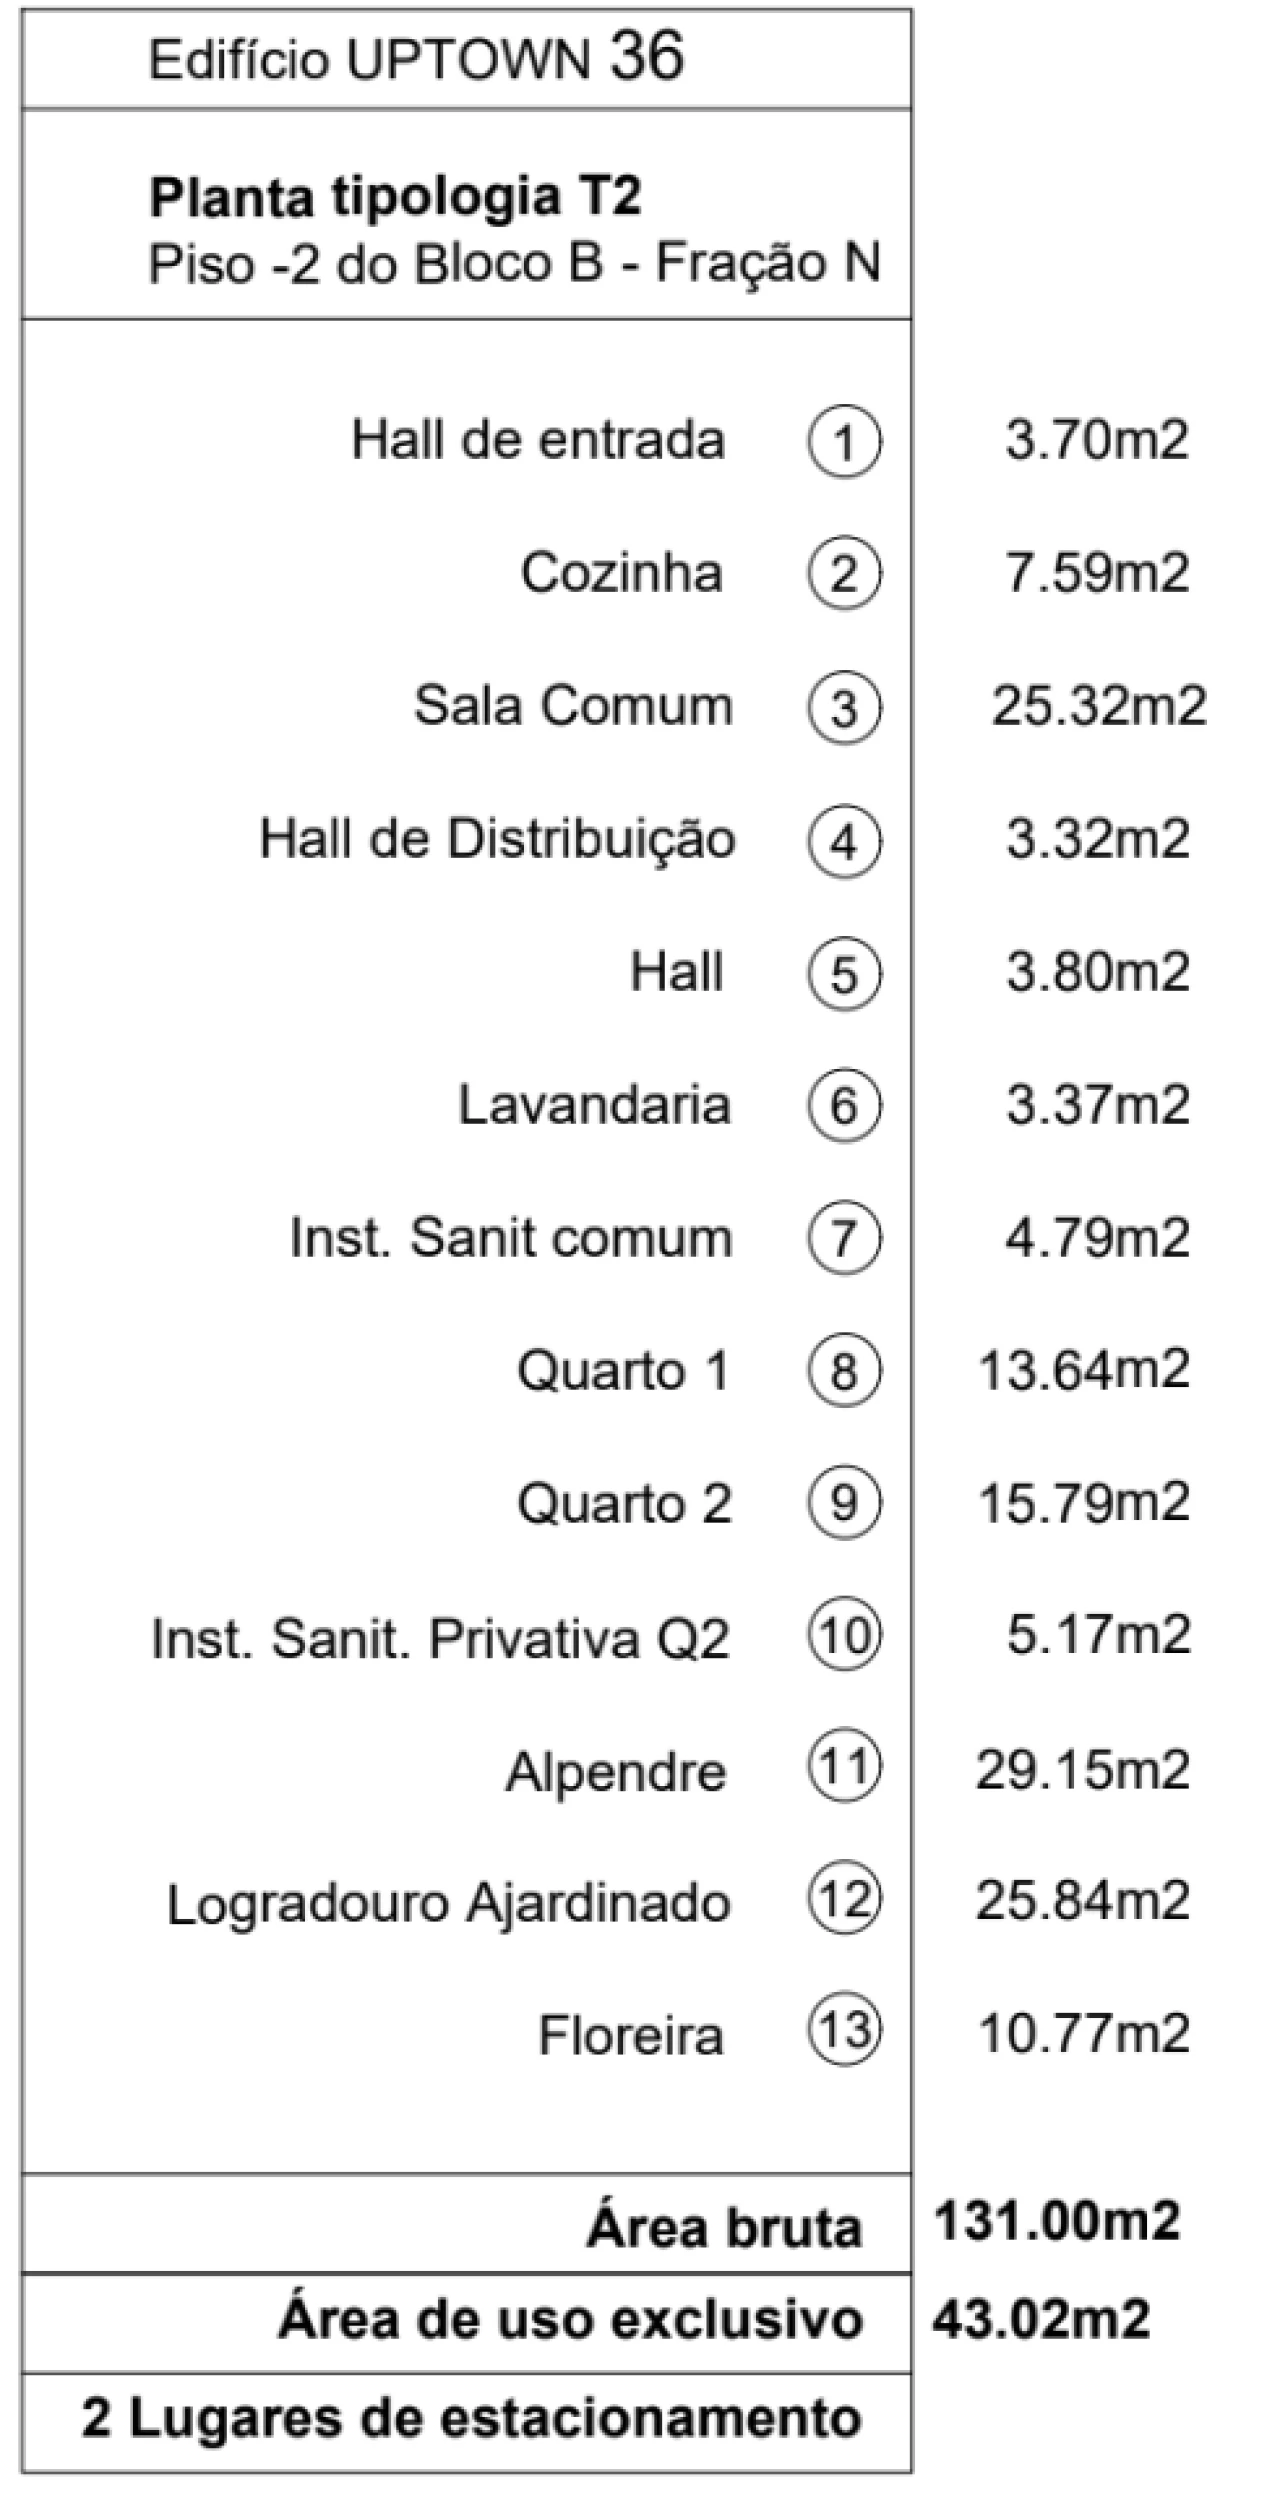Click the circled number 2 next to Cozinha
1280x2503 pixels.
pyautogui.click(x=845, y=574)
